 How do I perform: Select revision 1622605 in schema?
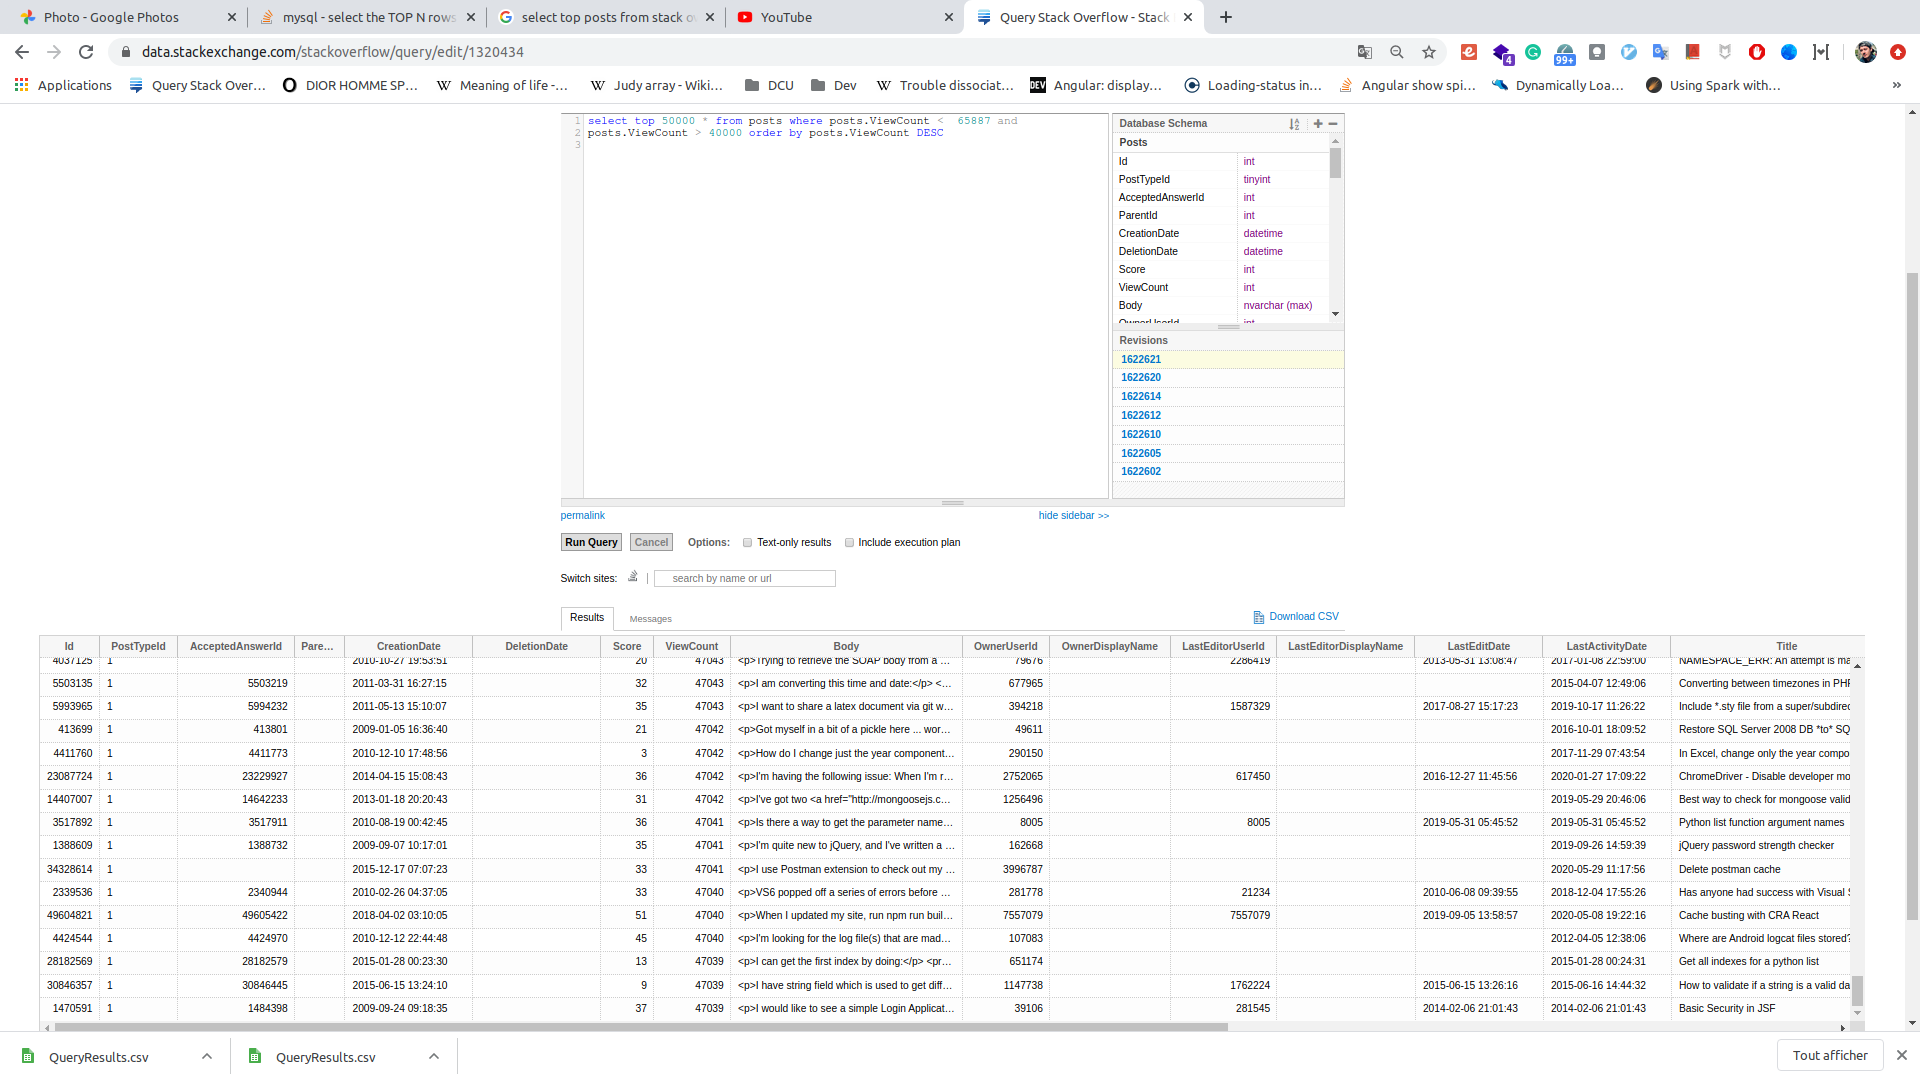(1141, 452)
